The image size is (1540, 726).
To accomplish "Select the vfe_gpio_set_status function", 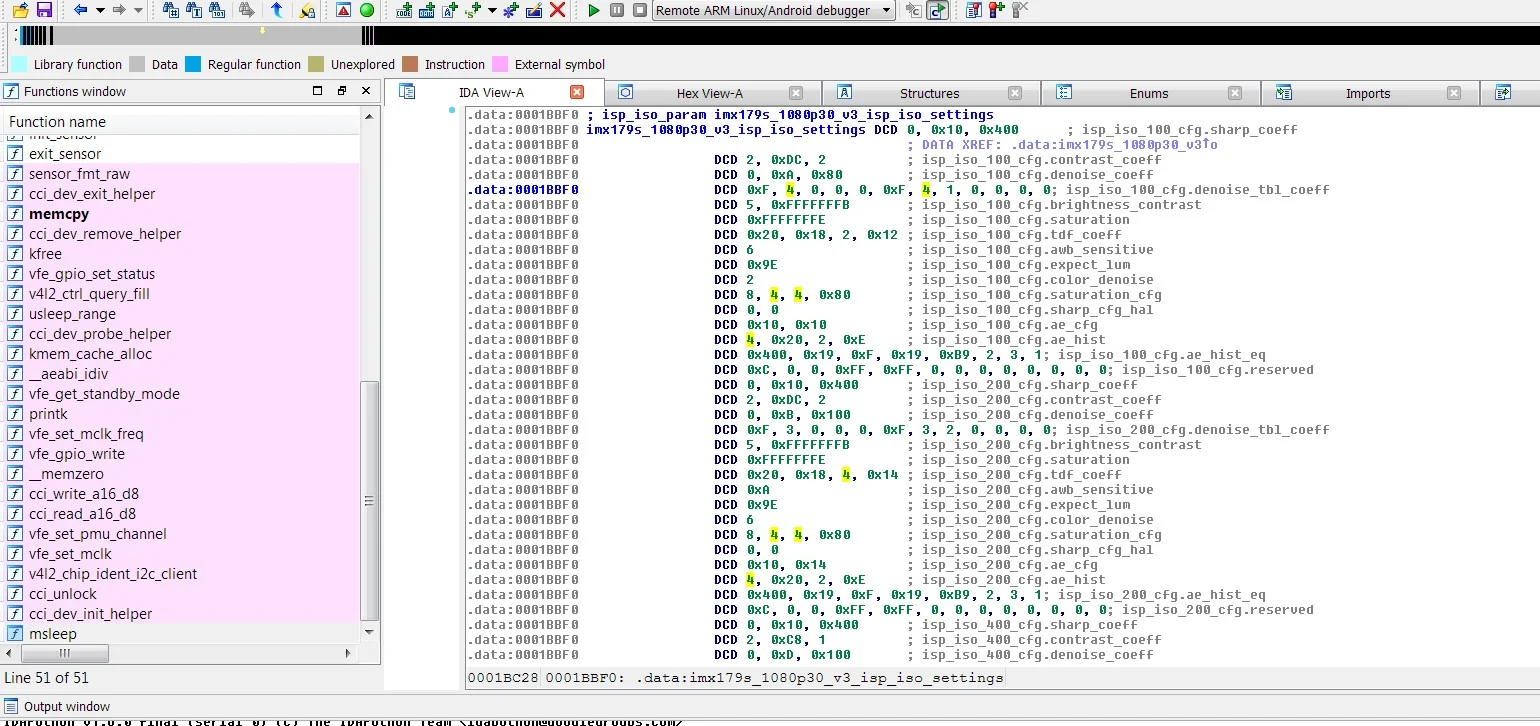I will 92,274.
